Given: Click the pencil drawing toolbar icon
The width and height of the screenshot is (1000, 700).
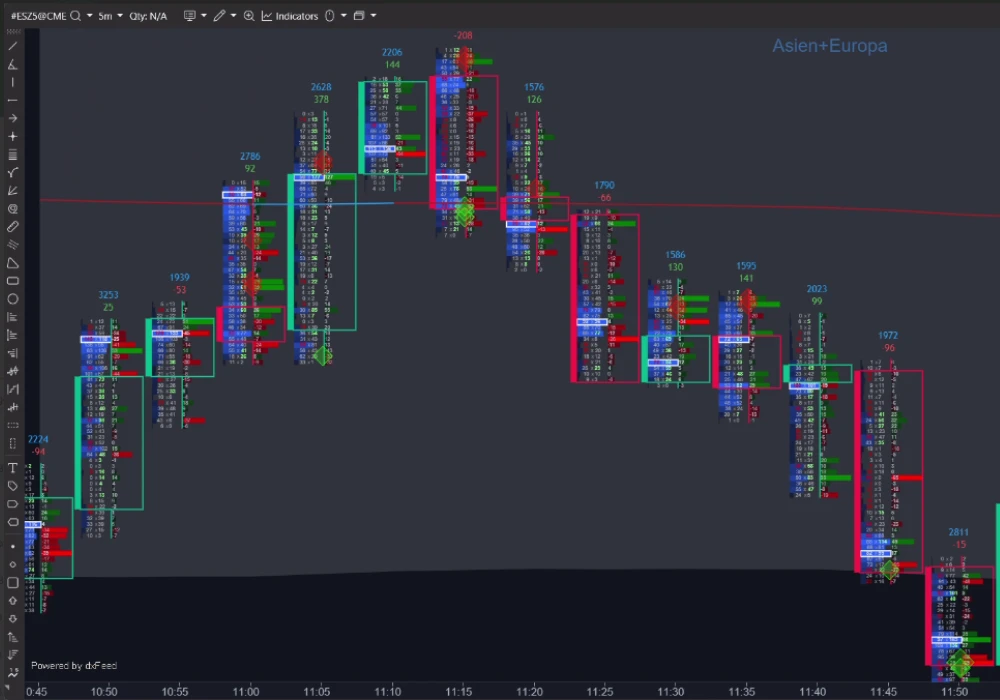Looking at the screenshot, I should pos(219,16).
